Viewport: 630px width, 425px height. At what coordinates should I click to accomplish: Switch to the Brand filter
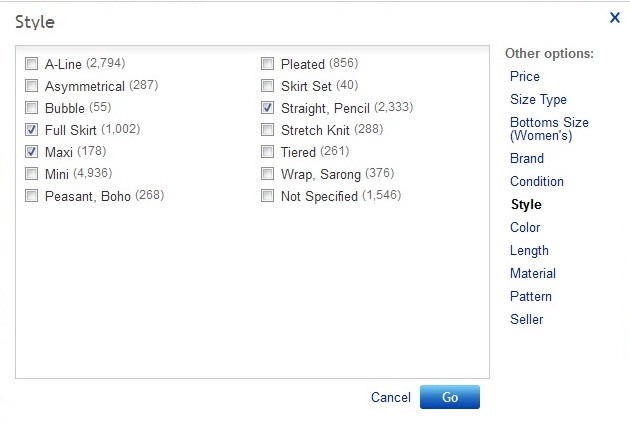[527, 158]
